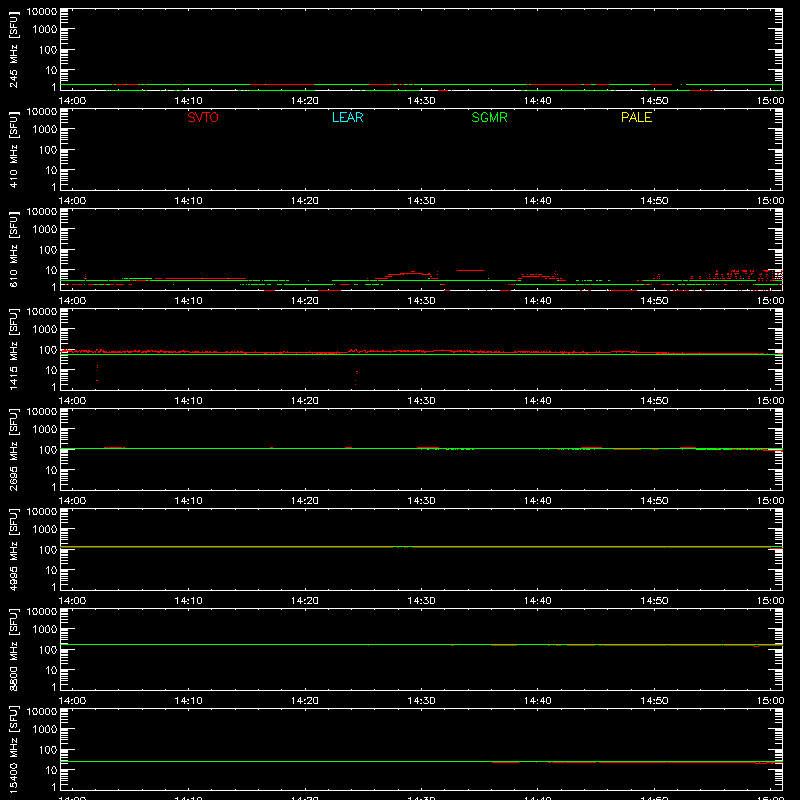Image resolution: width=800 pixels, height=800 pixels.
Task: Select the 410 MHz [SFU] axis title
Action: [x=13, y=149]
